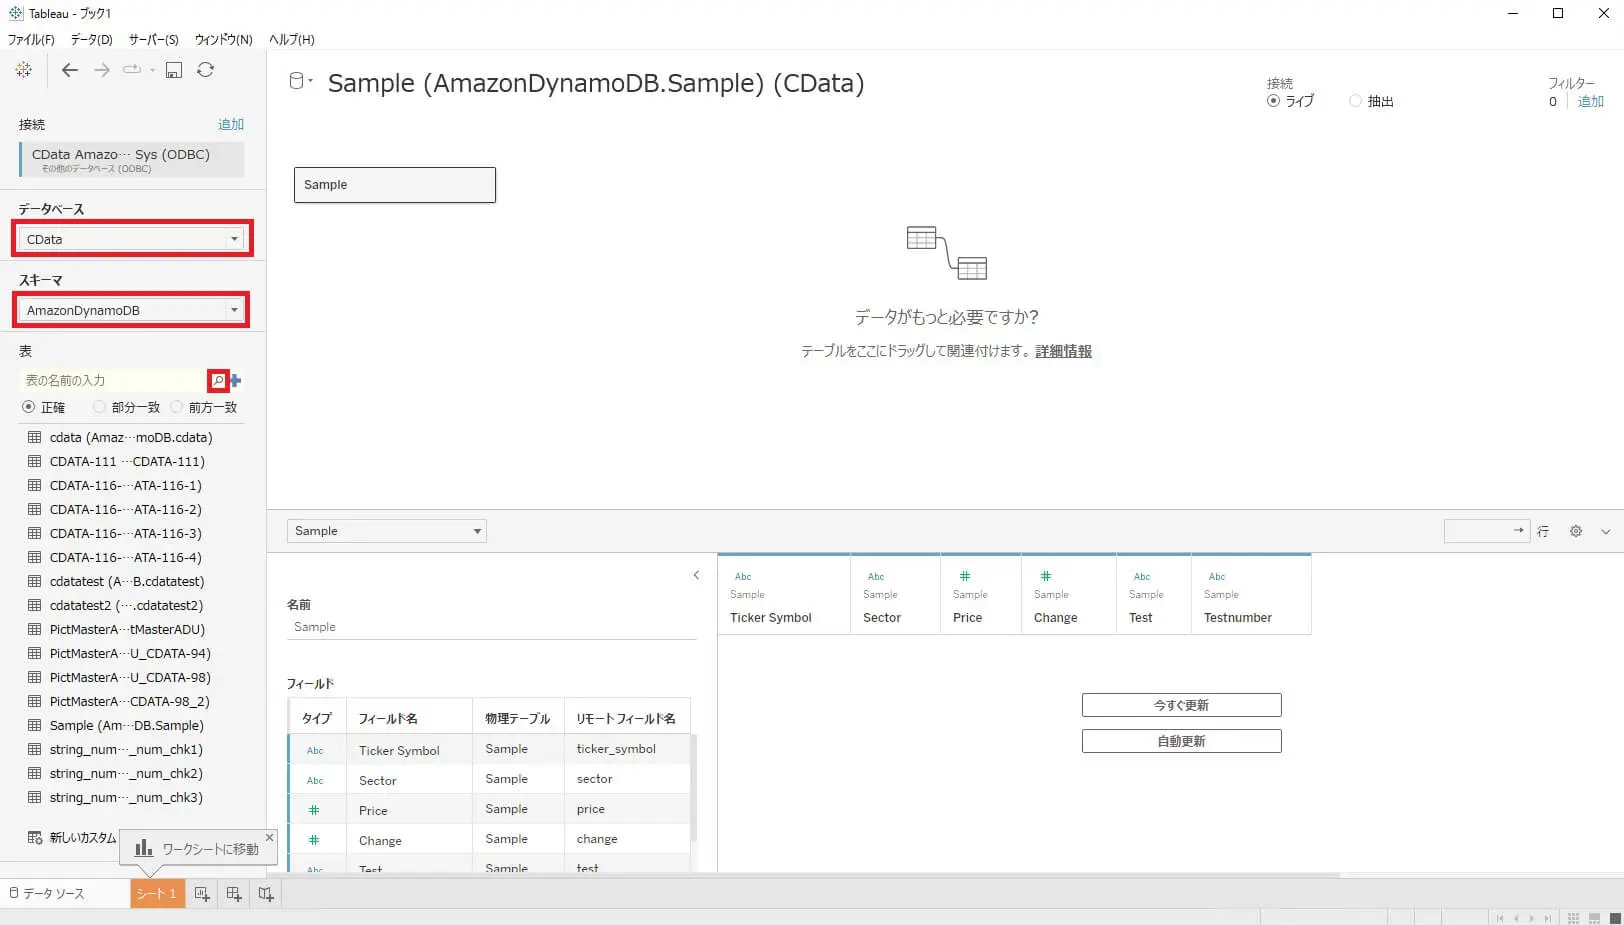Click the 追加 link under フィルター
Viewport: 1624px width, 925px height.
coord(1591,101)
